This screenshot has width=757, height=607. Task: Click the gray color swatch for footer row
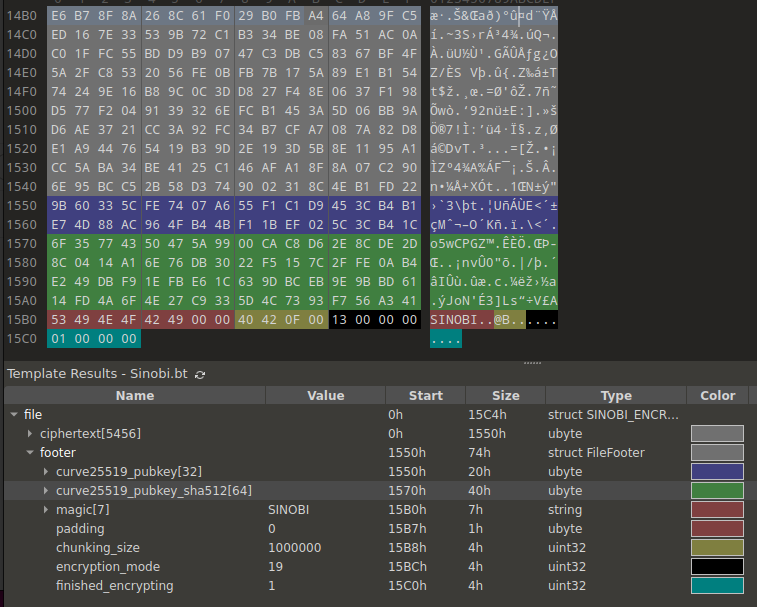[x=717, y=452]
